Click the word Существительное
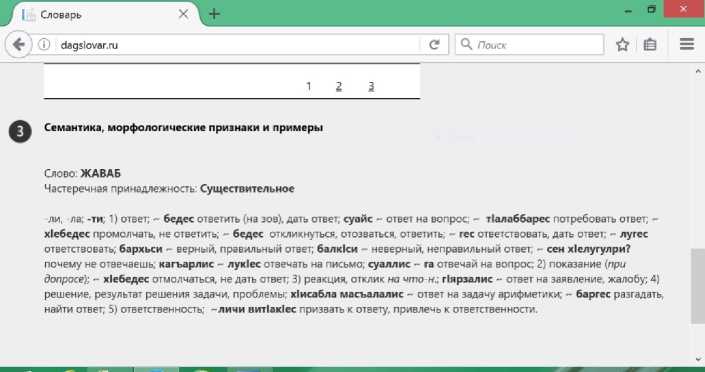Image resolution: width=705 pixels, height=372 pixels. (x=247, y=188)
